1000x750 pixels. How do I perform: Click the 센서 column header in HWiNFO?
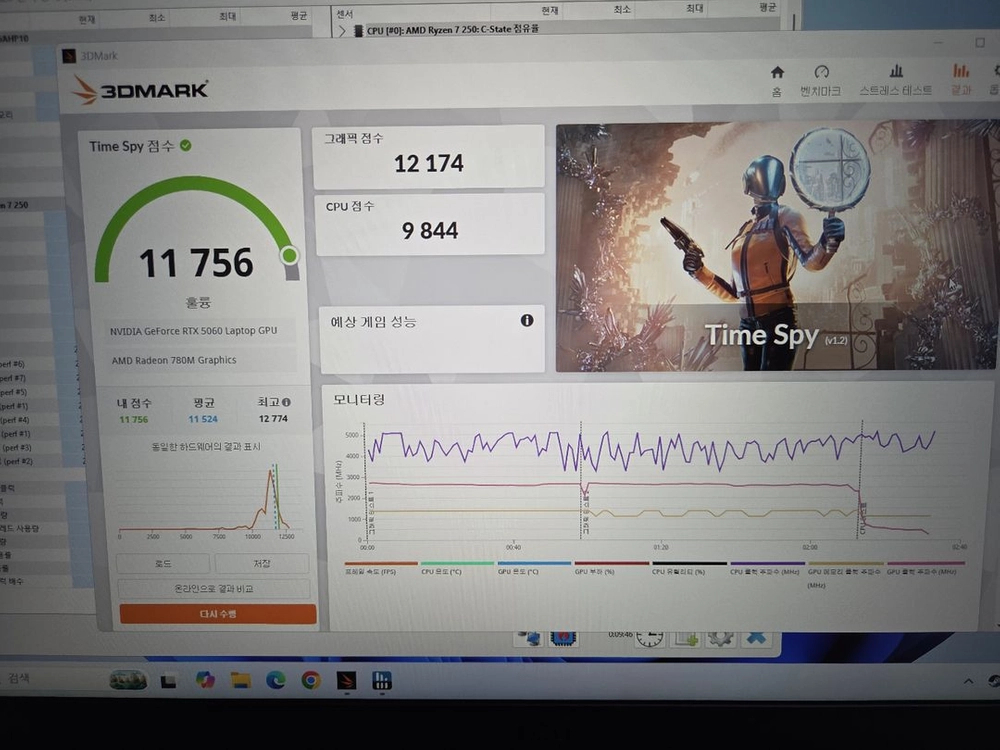click(x=344, y=13)
